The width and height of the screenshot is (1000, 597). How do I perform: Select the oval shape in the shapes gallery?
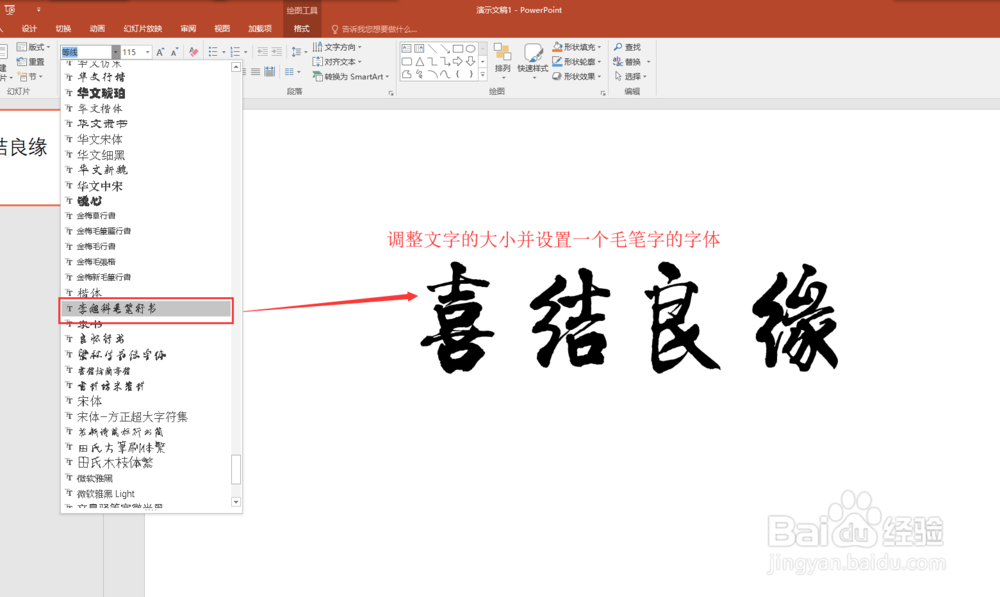471,48
